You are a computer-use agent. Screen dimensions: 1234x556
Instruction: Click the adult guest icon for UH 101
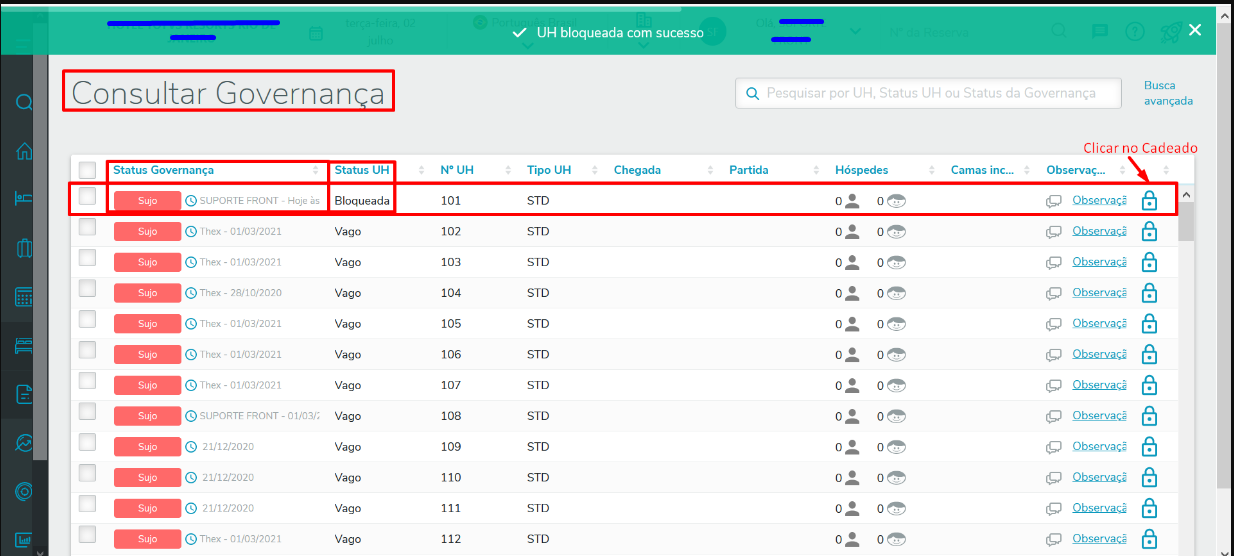[x=852, y=201]
